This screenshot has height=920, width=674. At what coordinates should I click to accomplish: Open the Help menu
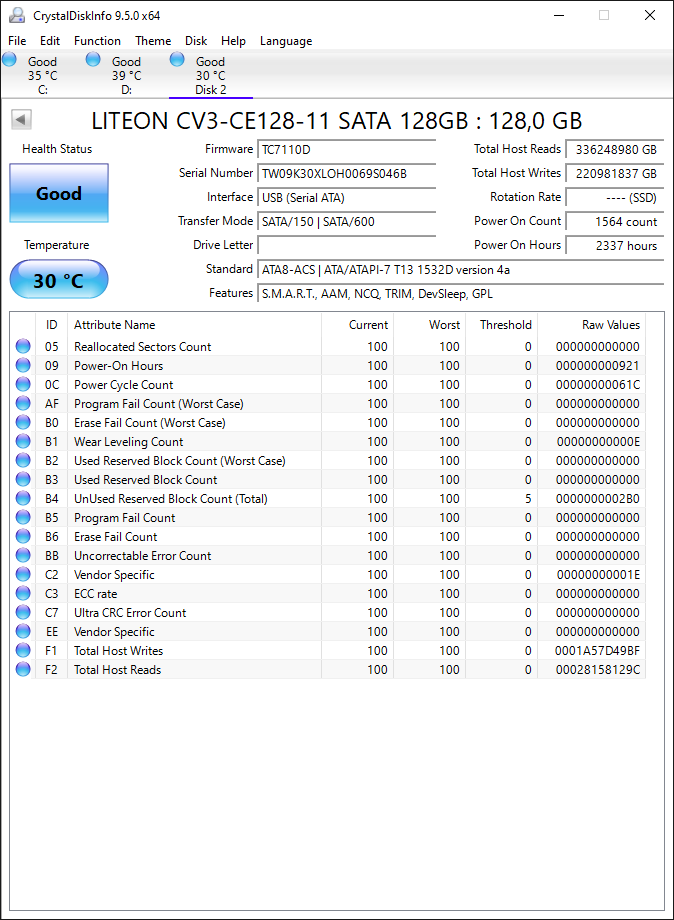pyautogui.click(x=233, y=40)
